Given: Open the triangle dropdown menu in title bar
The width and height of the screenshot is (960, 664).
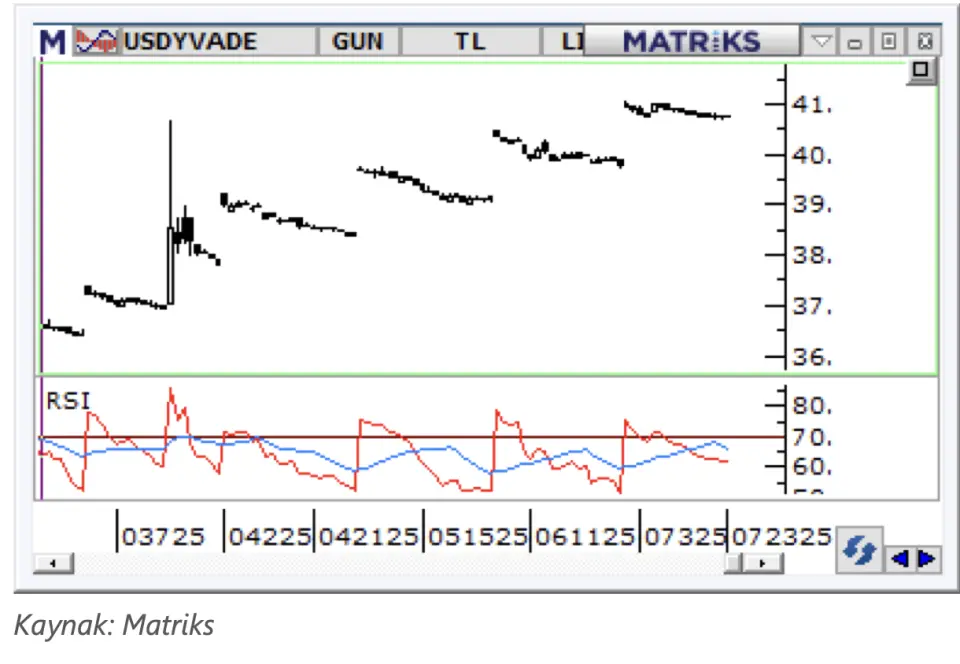Looking at the screenshot, I should point(821,42).
